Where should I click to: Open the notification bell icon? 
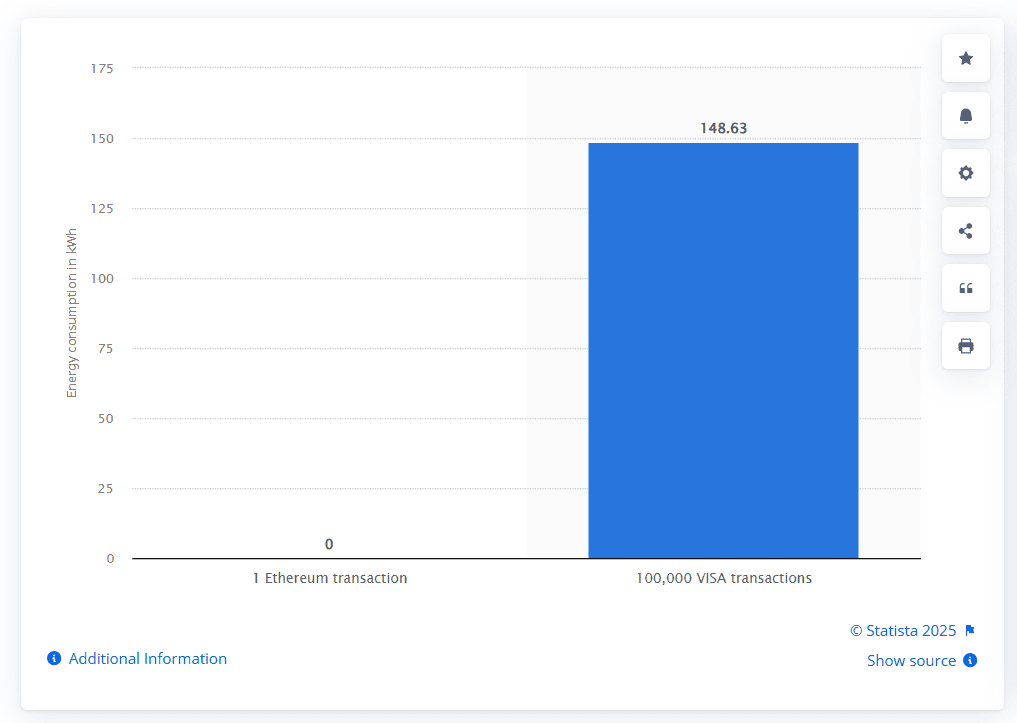(x=964, y=115)
